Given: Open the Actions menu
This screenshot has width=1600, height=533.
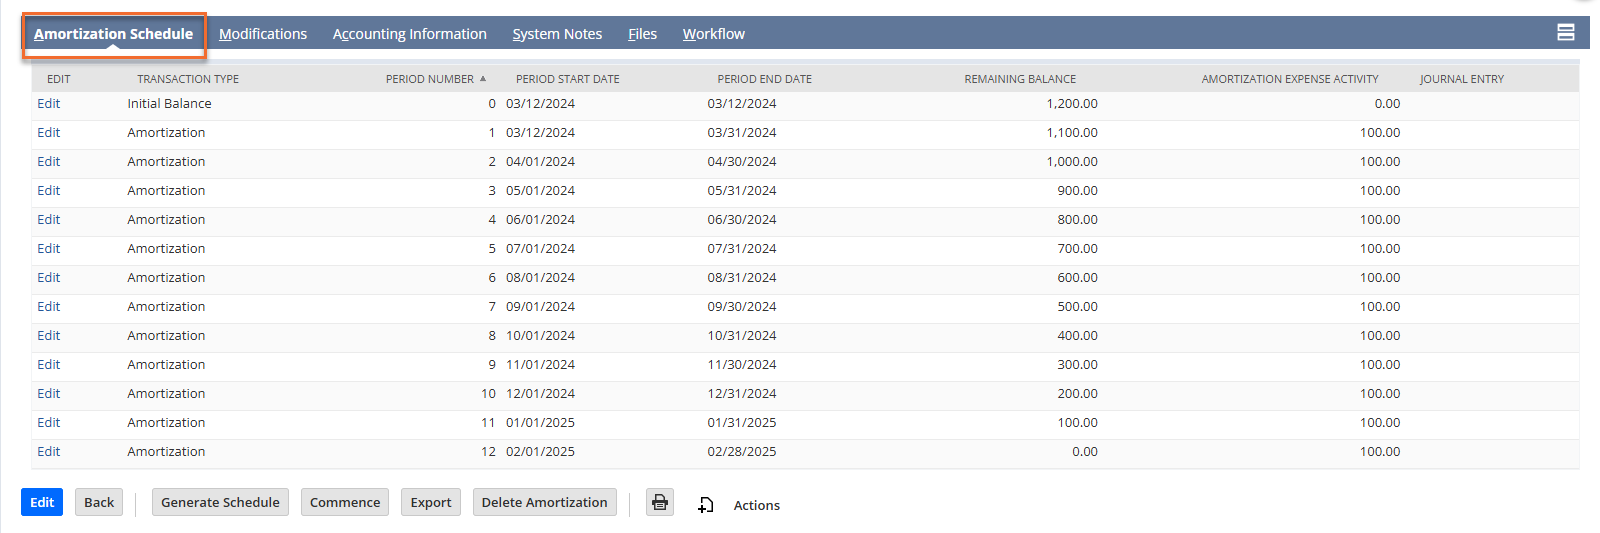Looking at the screenshot, I should (756, 505).
